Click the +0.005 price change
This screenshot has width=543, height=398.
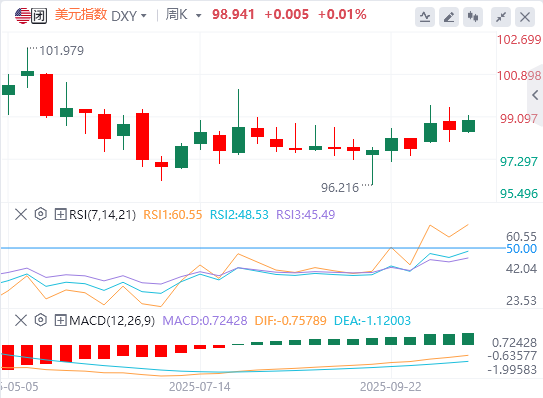[286, 15]
